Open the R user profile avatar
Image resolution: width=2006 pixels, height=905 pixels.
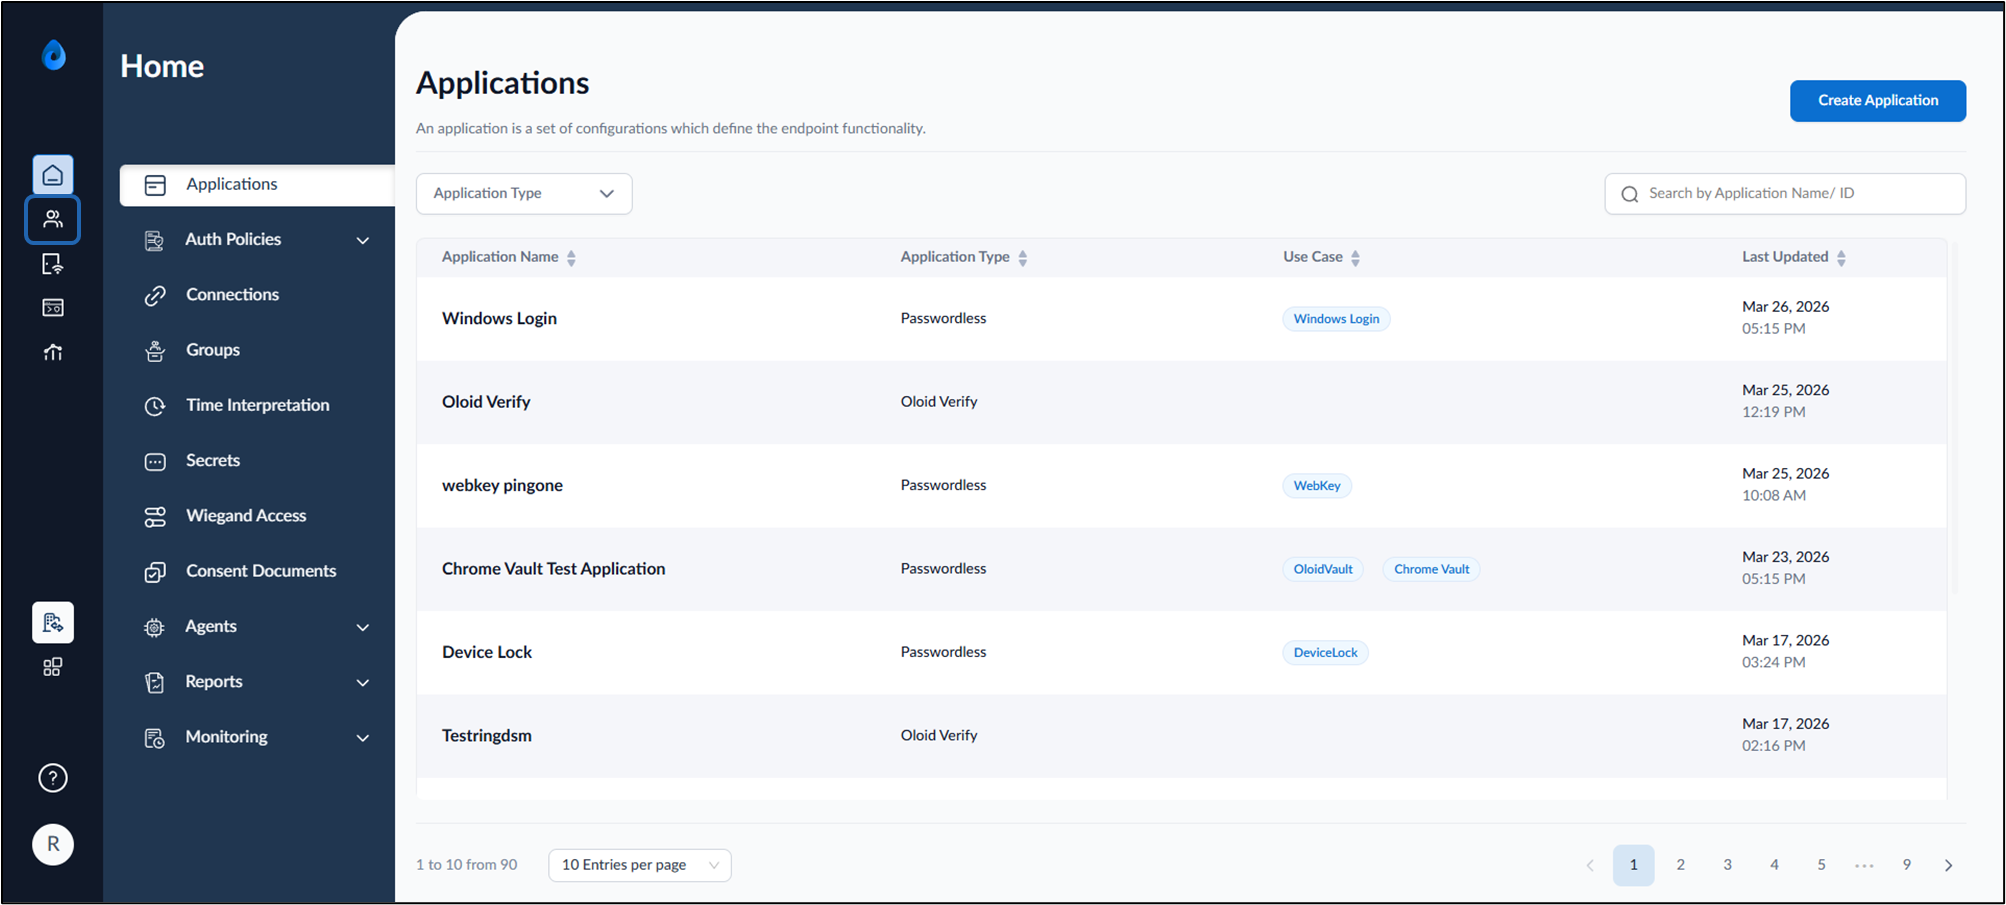(x=53, y=845)
